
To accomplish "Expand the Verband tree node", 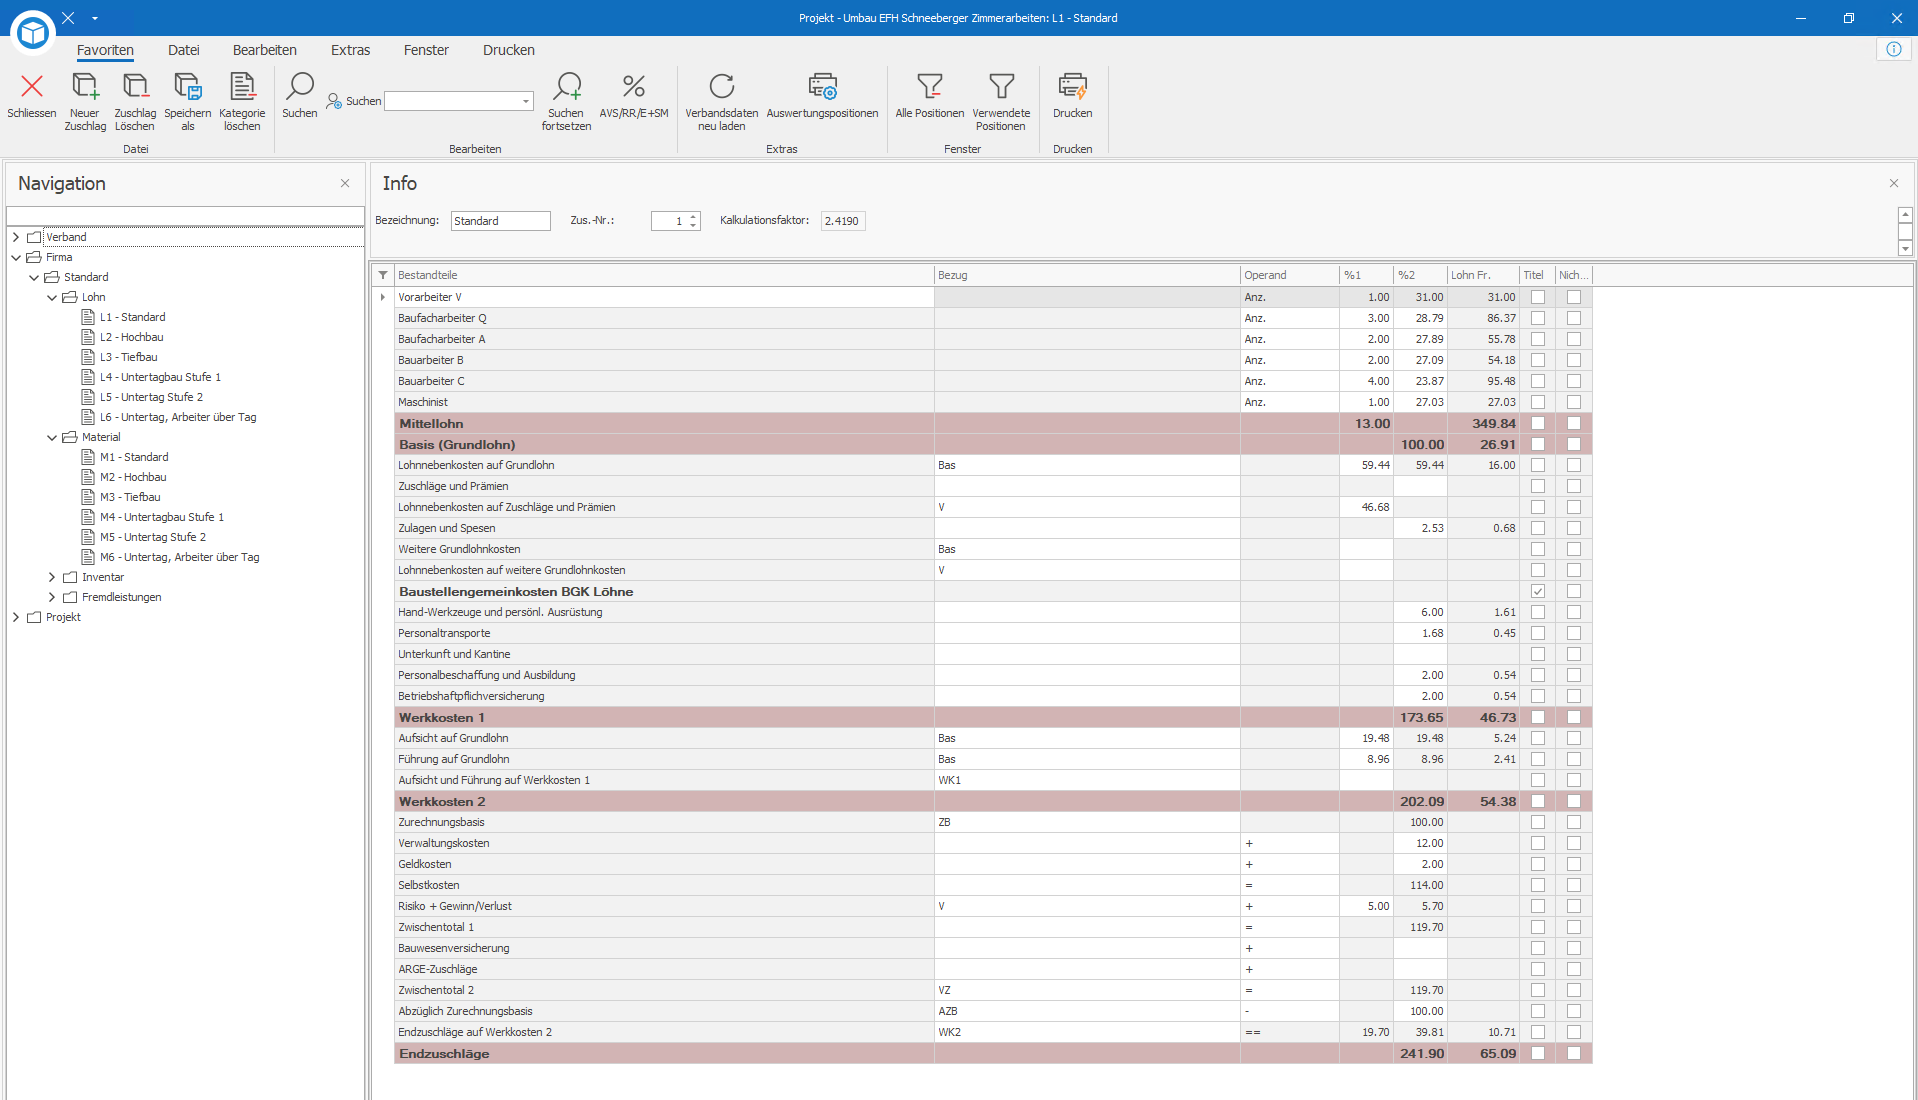I will tap(16, 237).
